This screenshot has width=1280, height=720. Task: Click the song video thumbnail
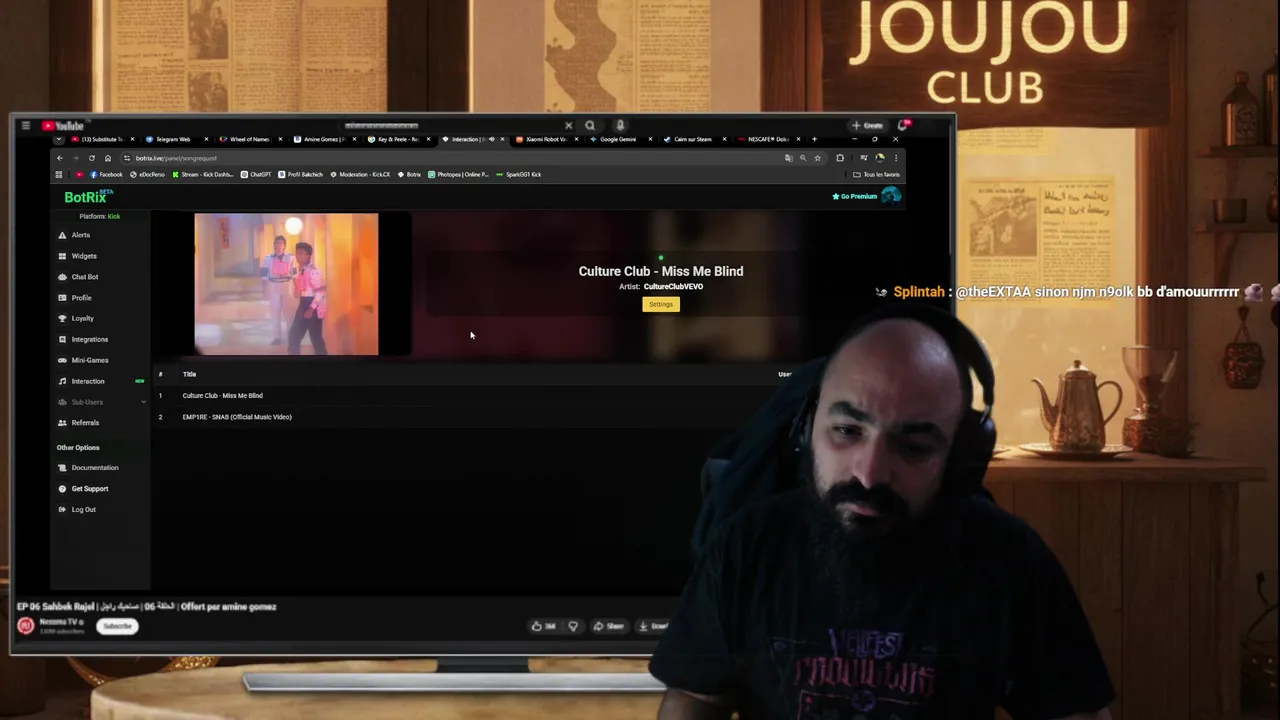(286, 284)
